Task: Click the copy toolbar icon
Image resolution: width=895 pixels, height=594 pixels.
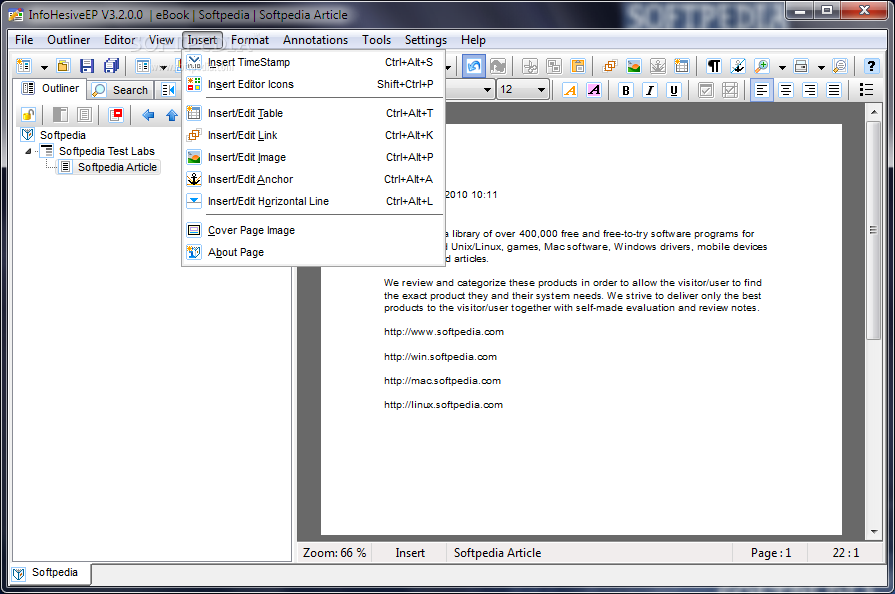Action: [x=554, y=66]
